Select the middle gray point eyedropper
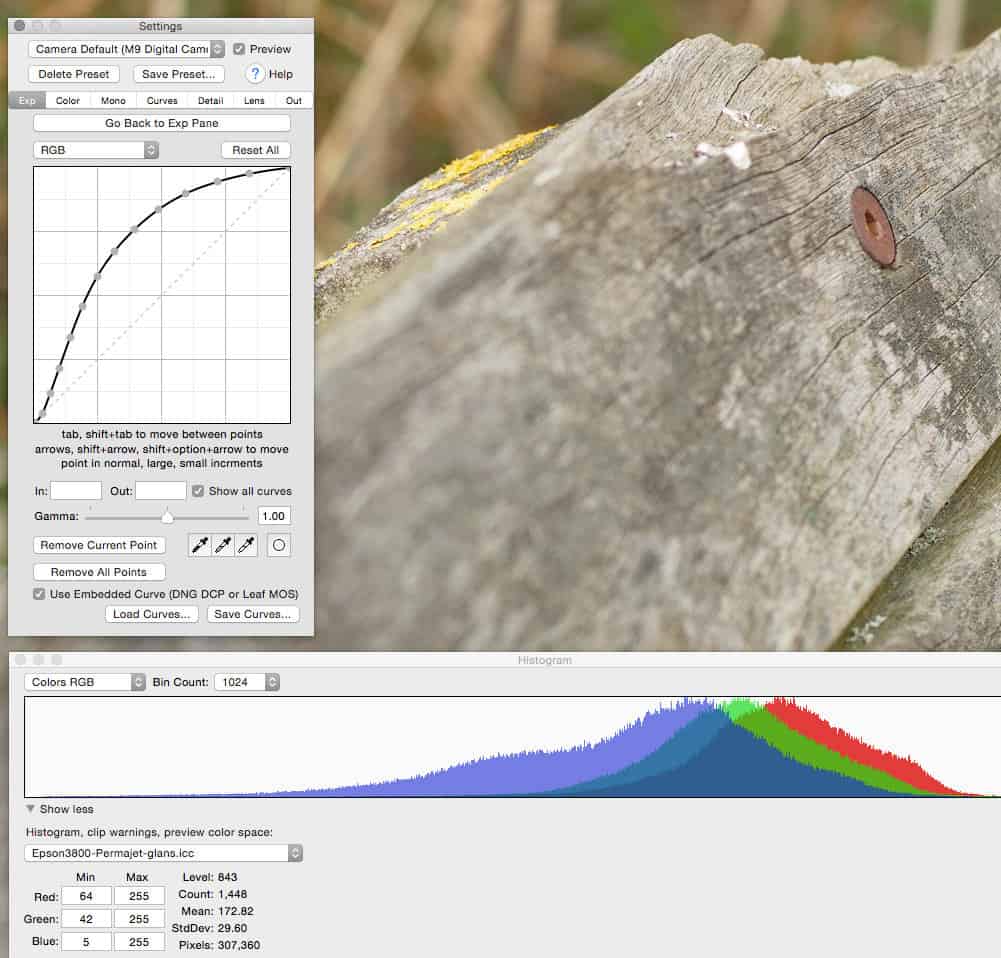 pos(223,545)
